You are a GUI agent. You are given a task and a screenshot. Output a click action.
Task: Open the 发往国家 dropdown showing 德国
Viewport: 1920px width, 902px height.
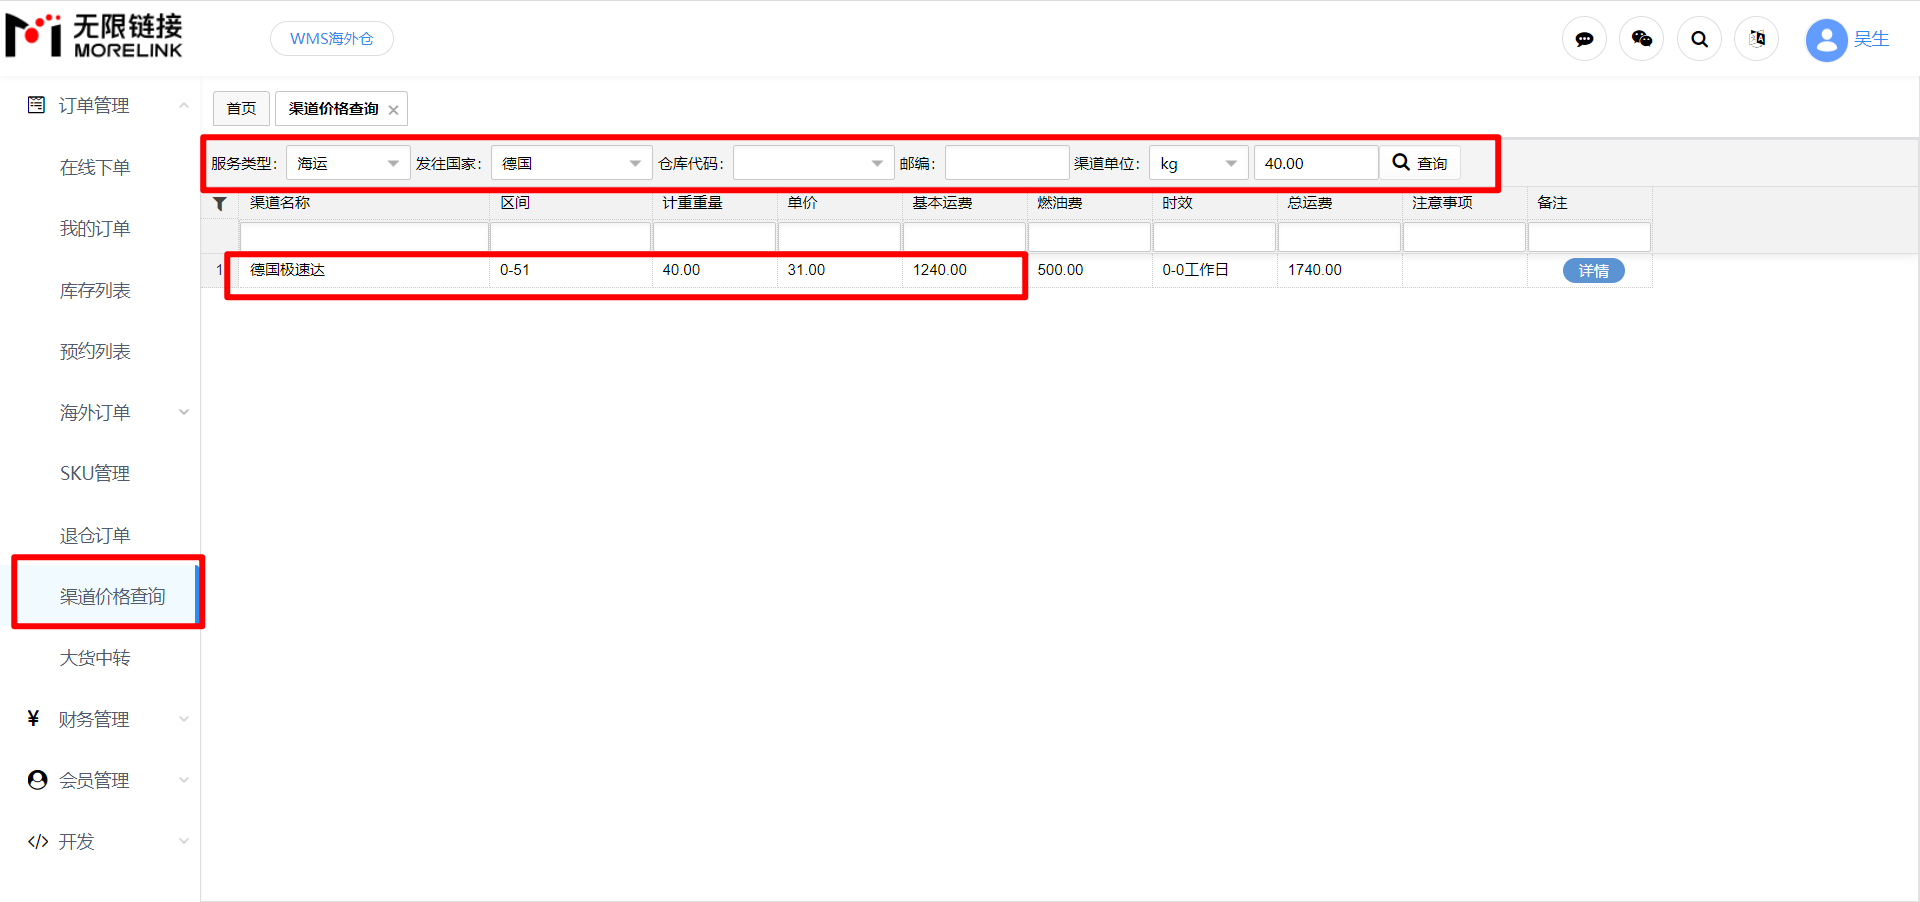click(571, 163)
